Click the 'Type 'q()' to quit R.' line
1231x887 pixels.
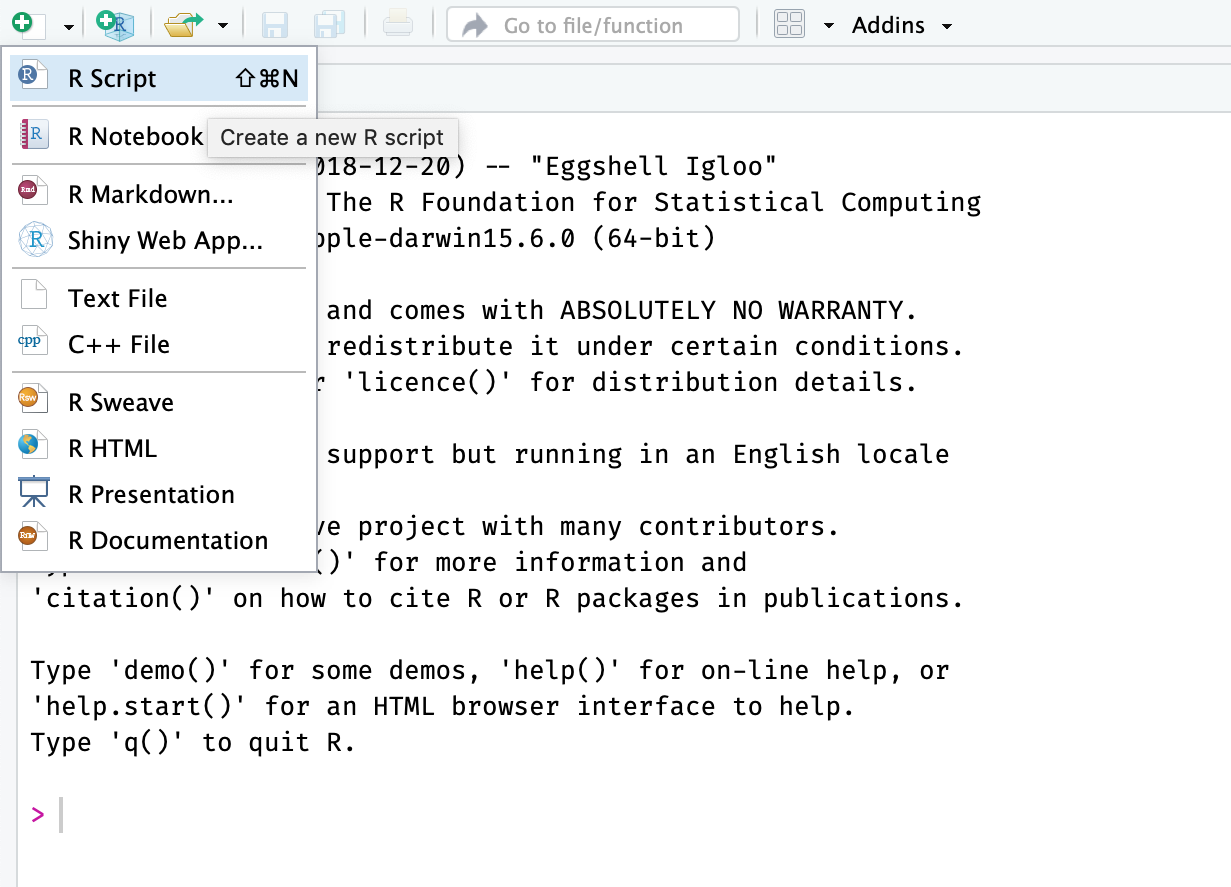(x=193, y=743)
